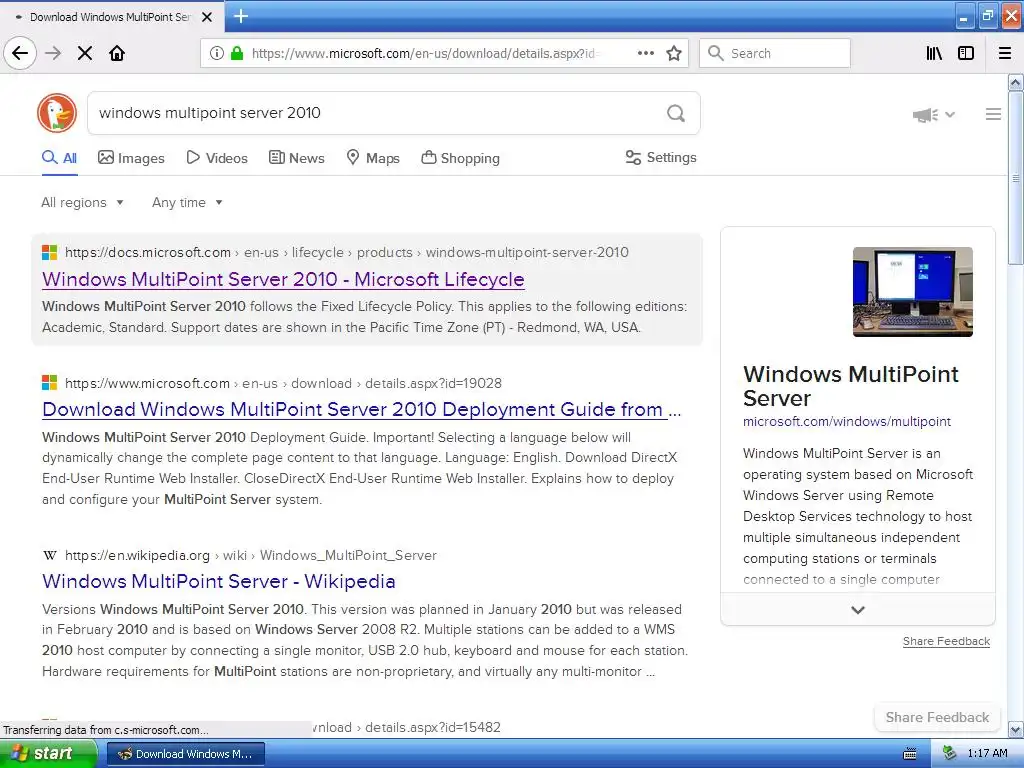Click the green padlock security icon
Image resolution: width=1024 pixels, height=768 pixels.
tap(236, 53)
